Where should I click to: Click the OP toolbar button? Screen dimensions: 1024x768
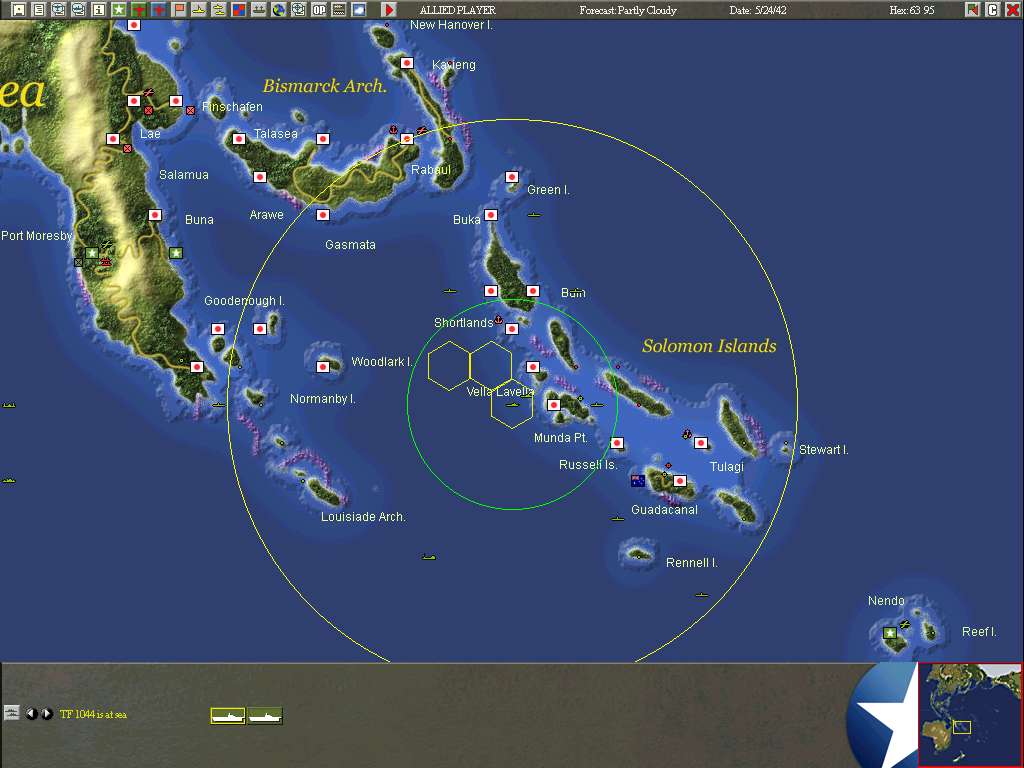pyautogui.click(x=319, y=10)
